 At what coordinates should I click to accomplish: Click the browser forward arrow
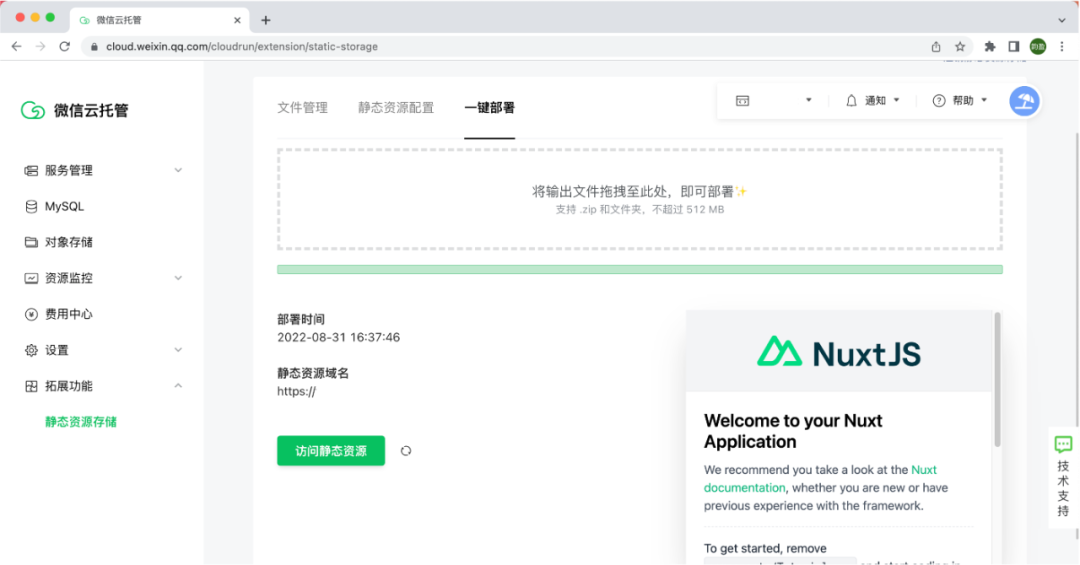coord(41,46)
